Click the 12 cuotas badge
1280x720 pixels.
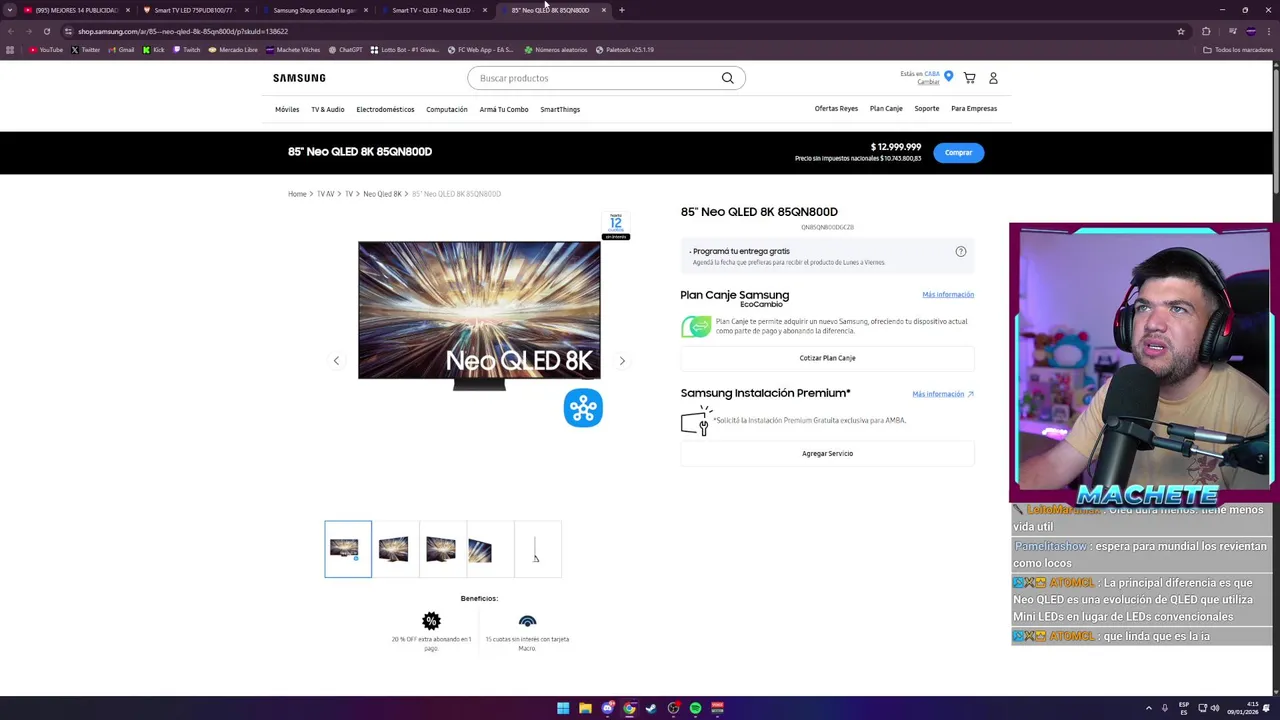pyautogui.click(x=616, y=226)
